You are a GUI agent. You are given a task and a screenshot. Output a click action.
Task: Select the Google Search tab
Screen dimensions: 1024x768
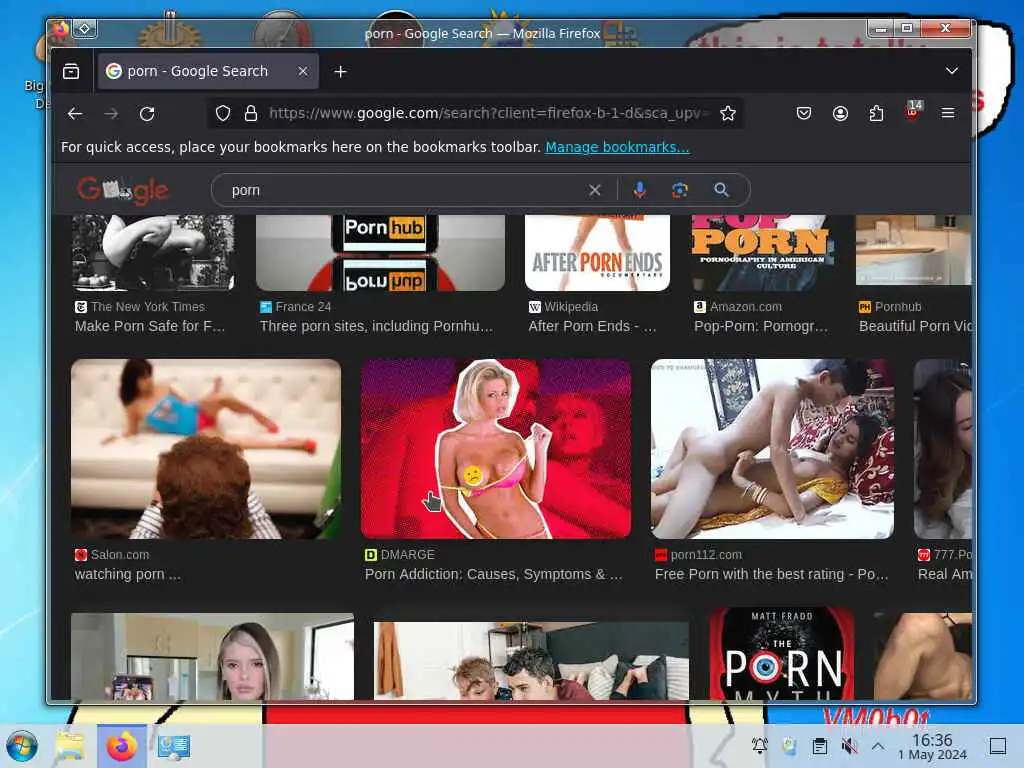(x=208, y=71)
